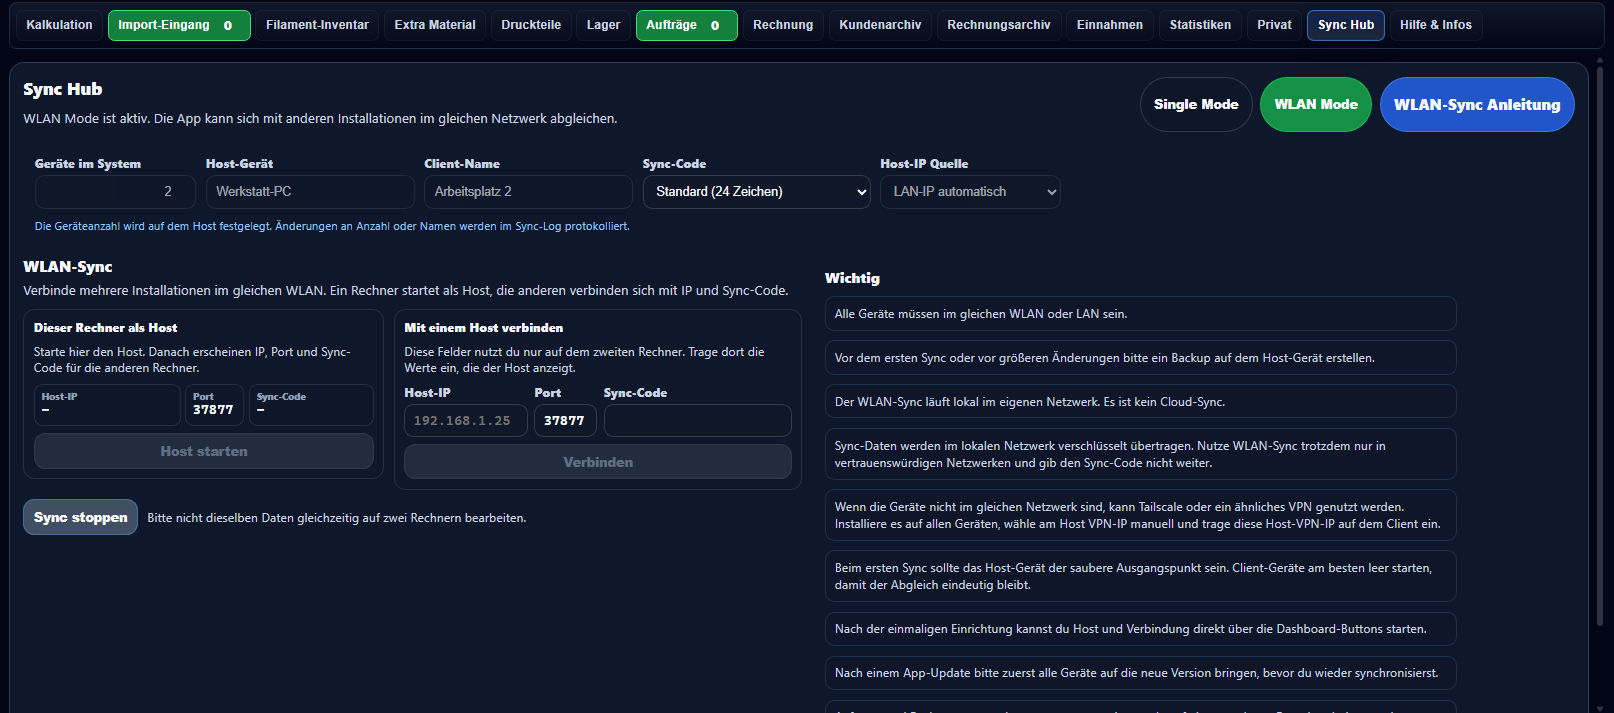Open the Host-IP Quelle dropdown
Screen dimensions: 1614x713
tap(970, 192)
